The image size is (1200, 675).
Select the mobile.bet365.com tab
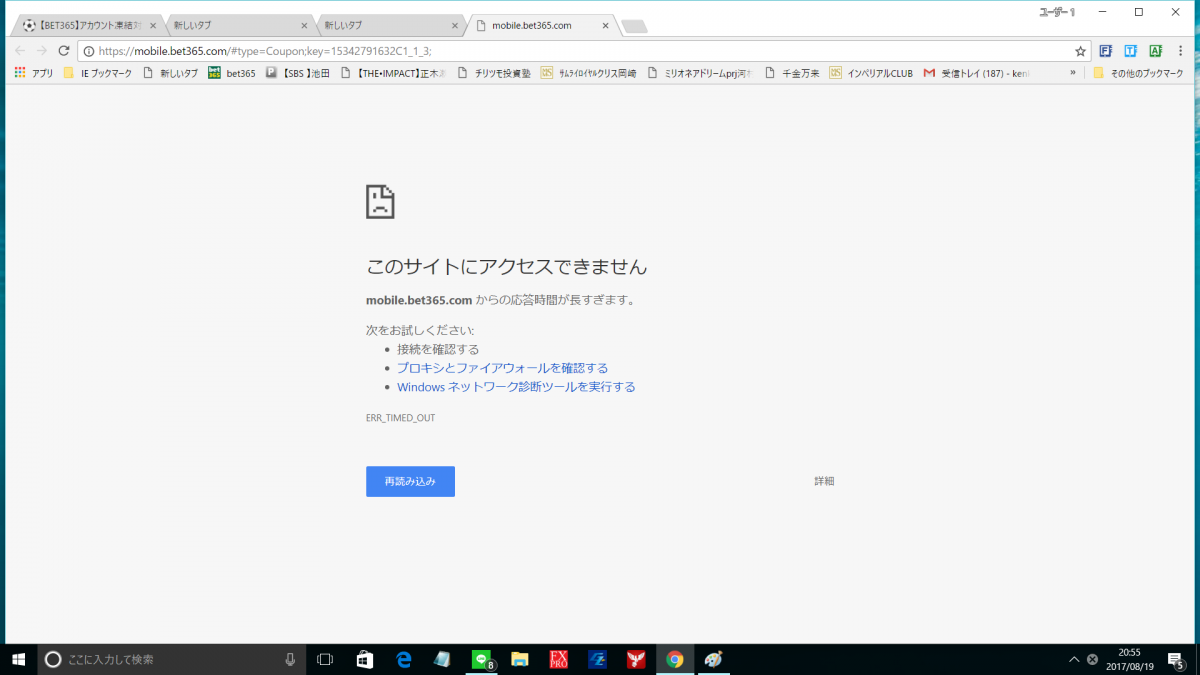click(540, 25)
